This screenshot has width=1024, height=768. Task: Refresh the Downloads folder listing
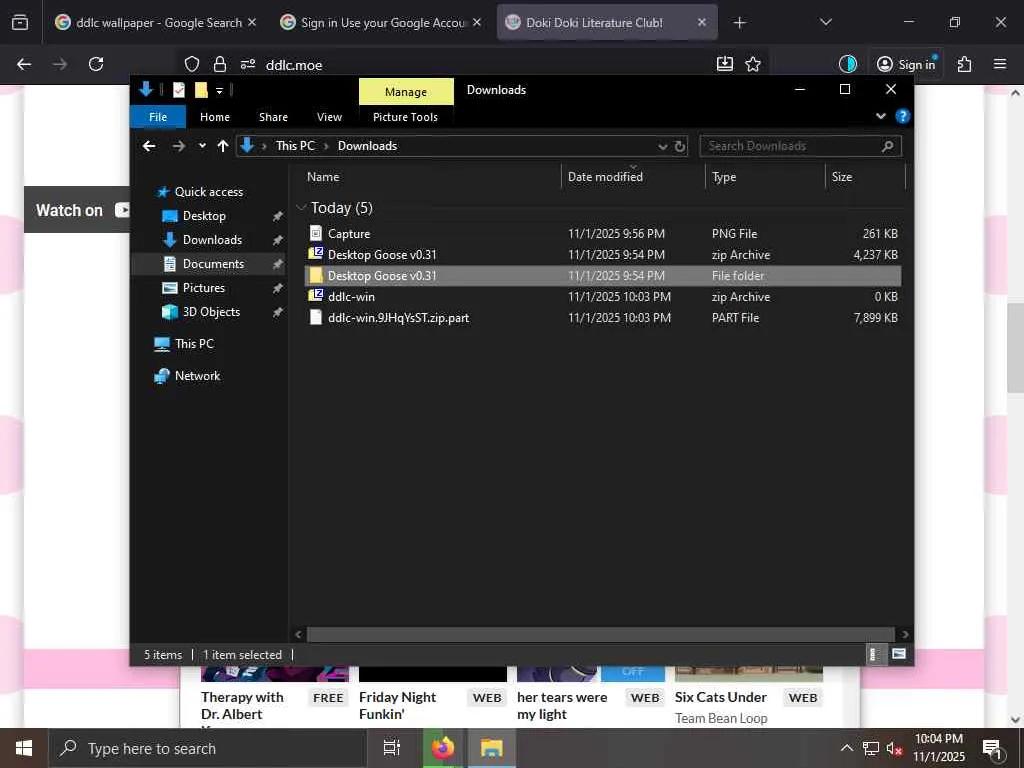[x=680, y=146]
